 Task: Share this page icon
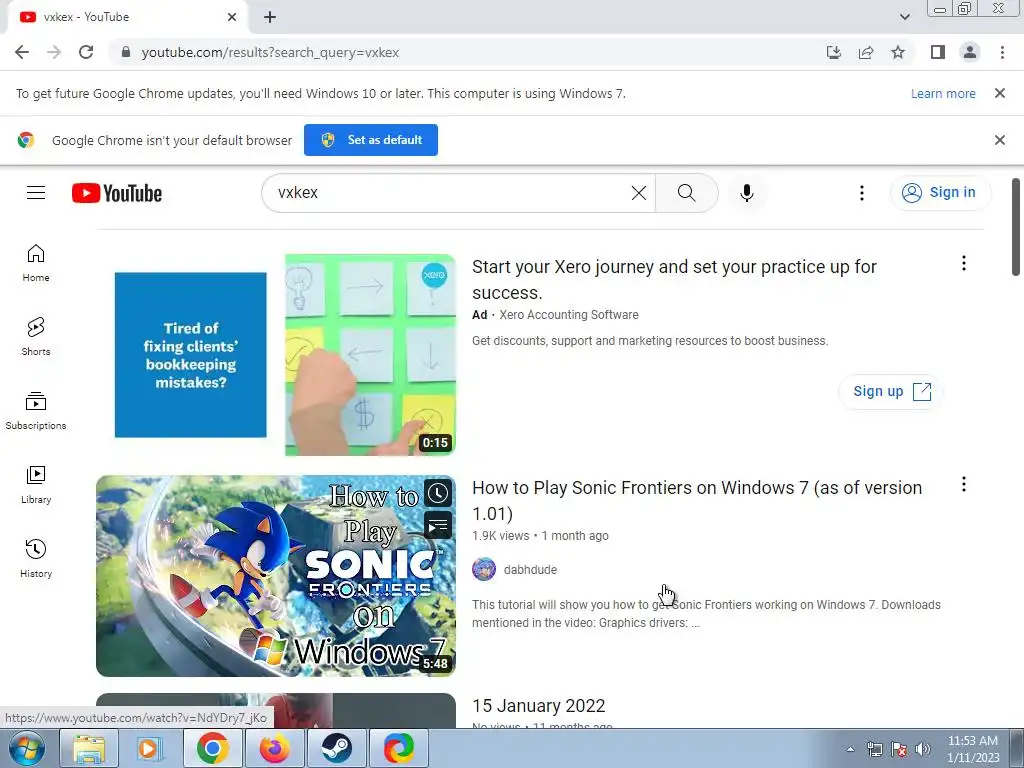click(866, 52)
